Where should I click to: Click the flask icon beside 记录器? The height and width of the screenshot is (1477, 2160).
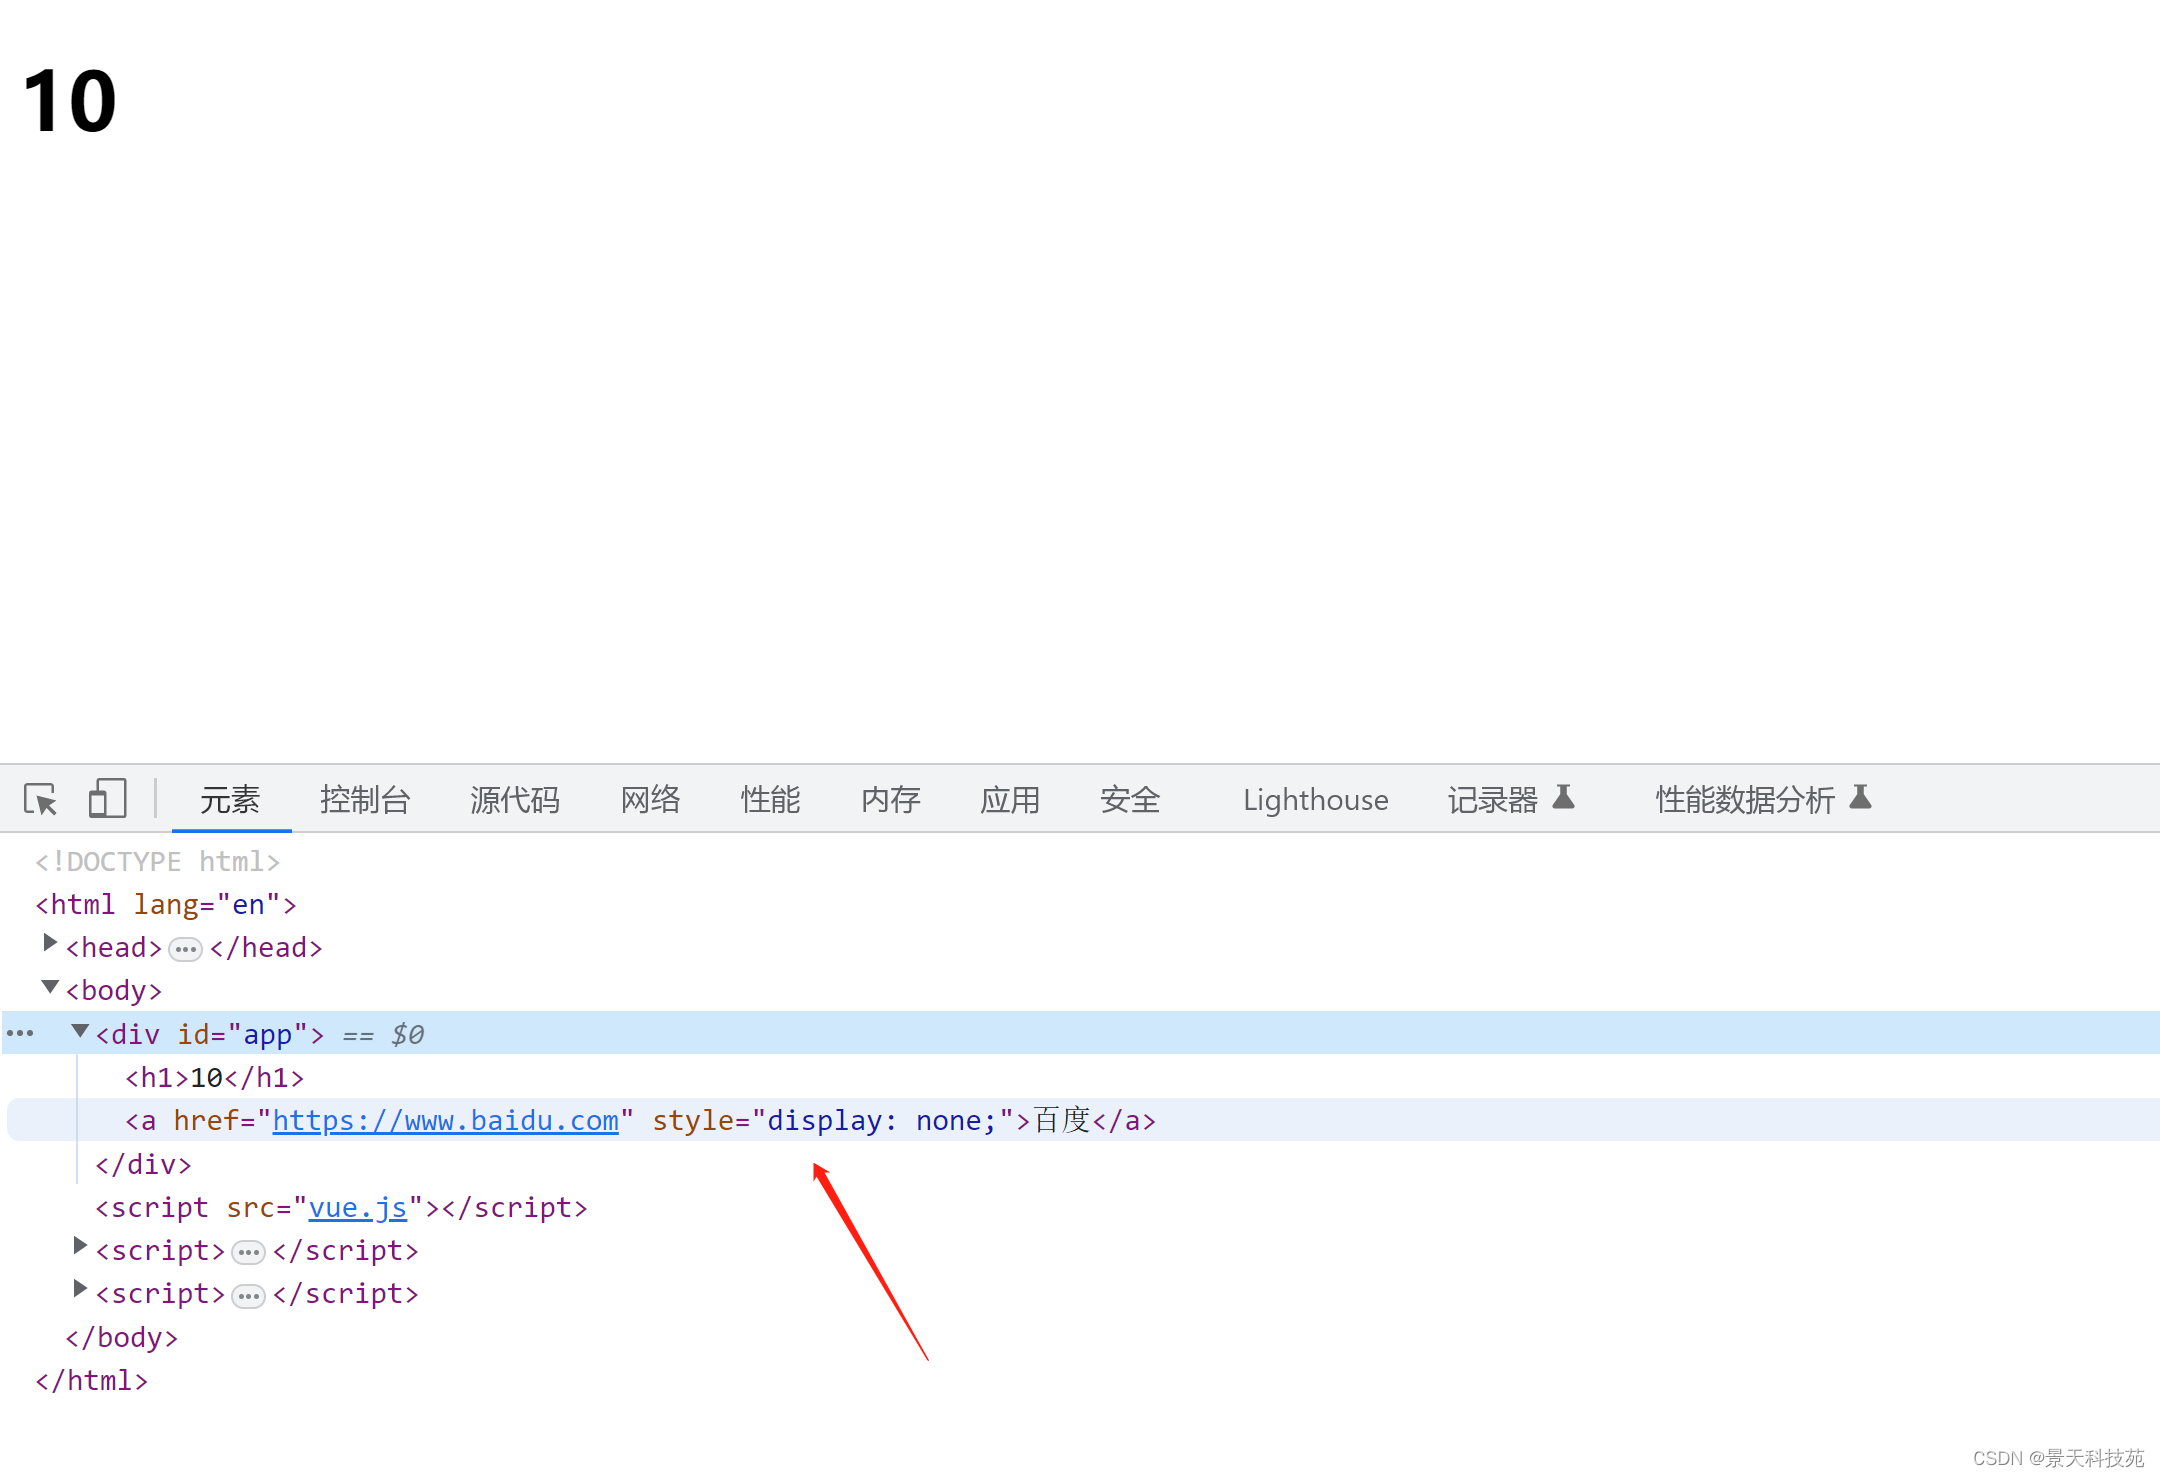tap(1564, 797)
